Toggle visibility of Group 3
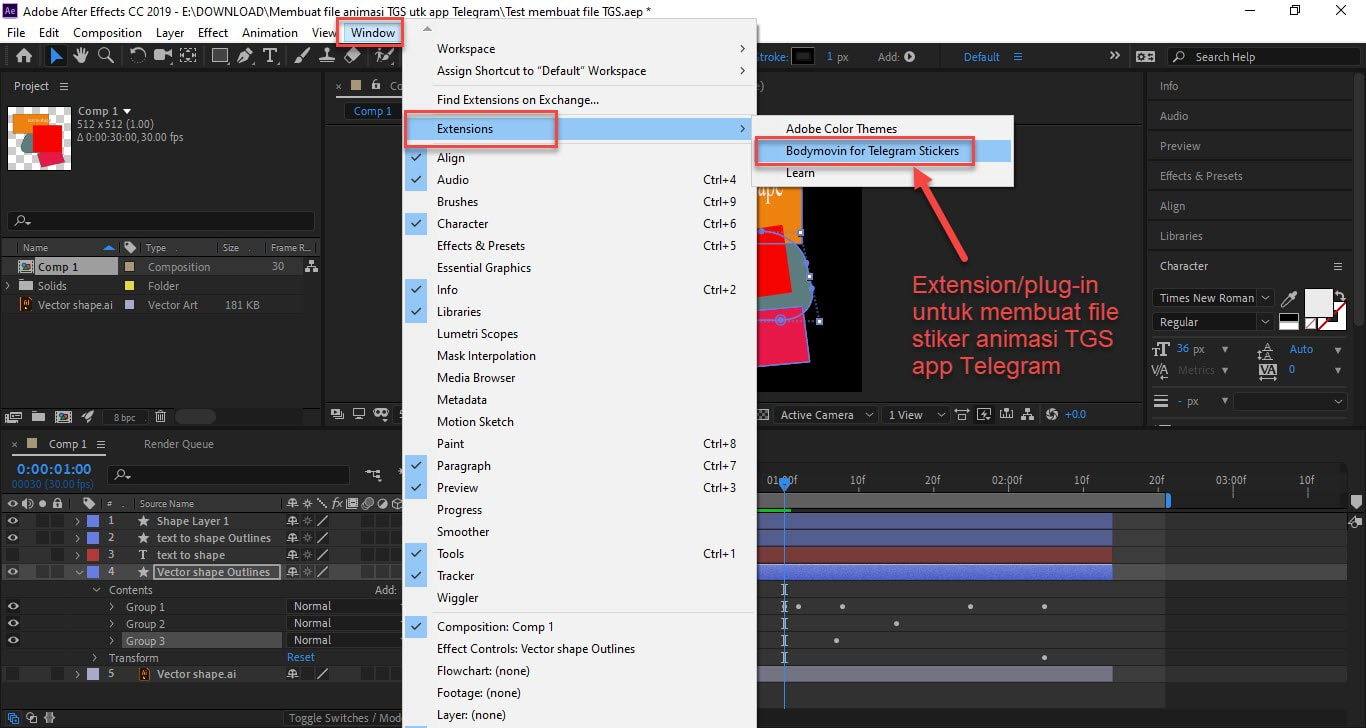Image resolution: width=1366 pixels, height=728 pixels. [13, 640]
